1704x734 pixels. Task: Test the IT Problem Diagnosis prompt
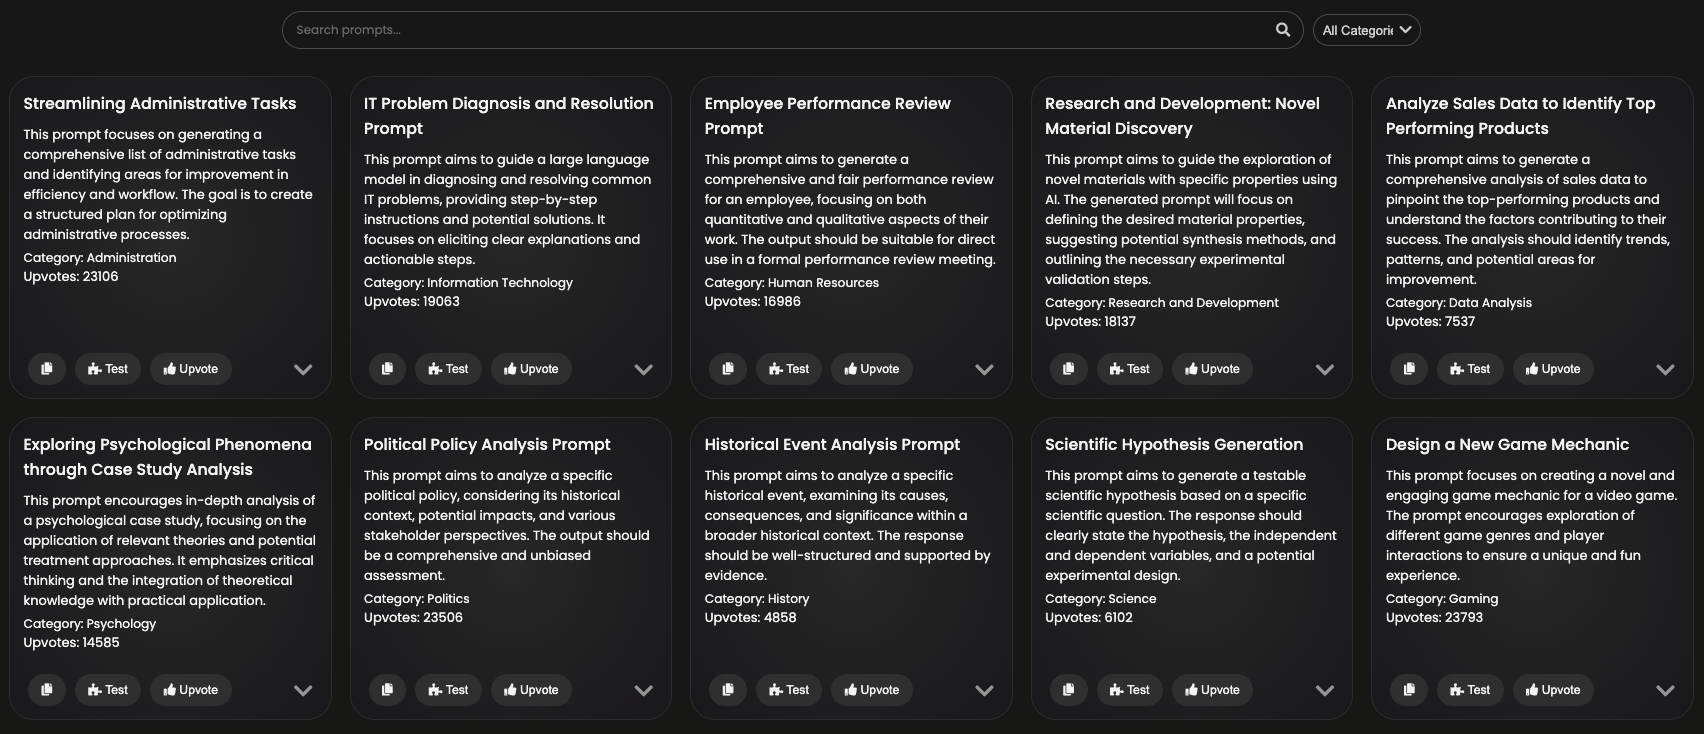point(448,369)
